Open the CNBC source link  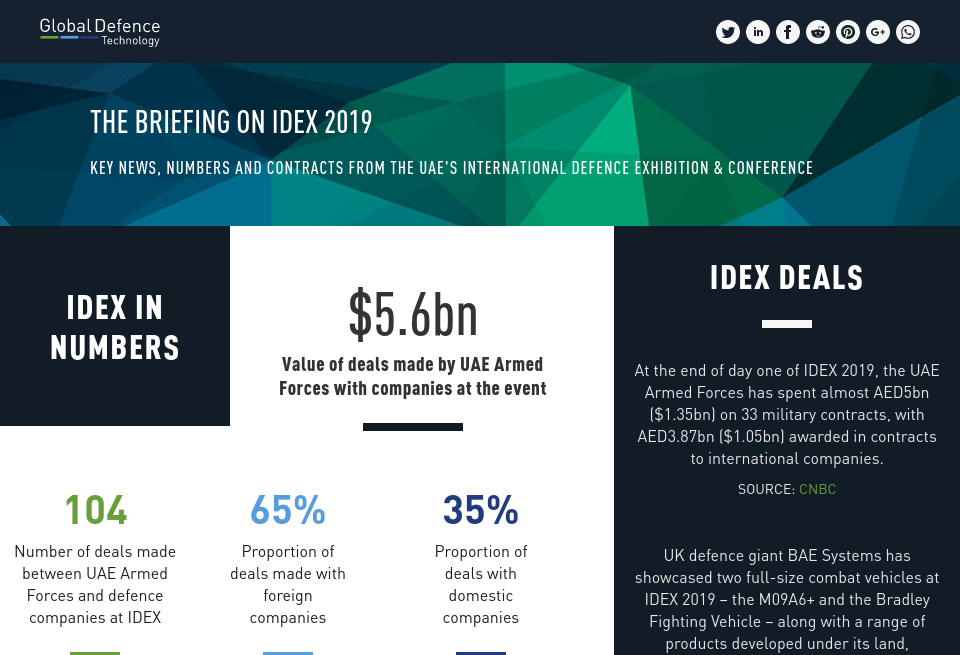(817, 489)
